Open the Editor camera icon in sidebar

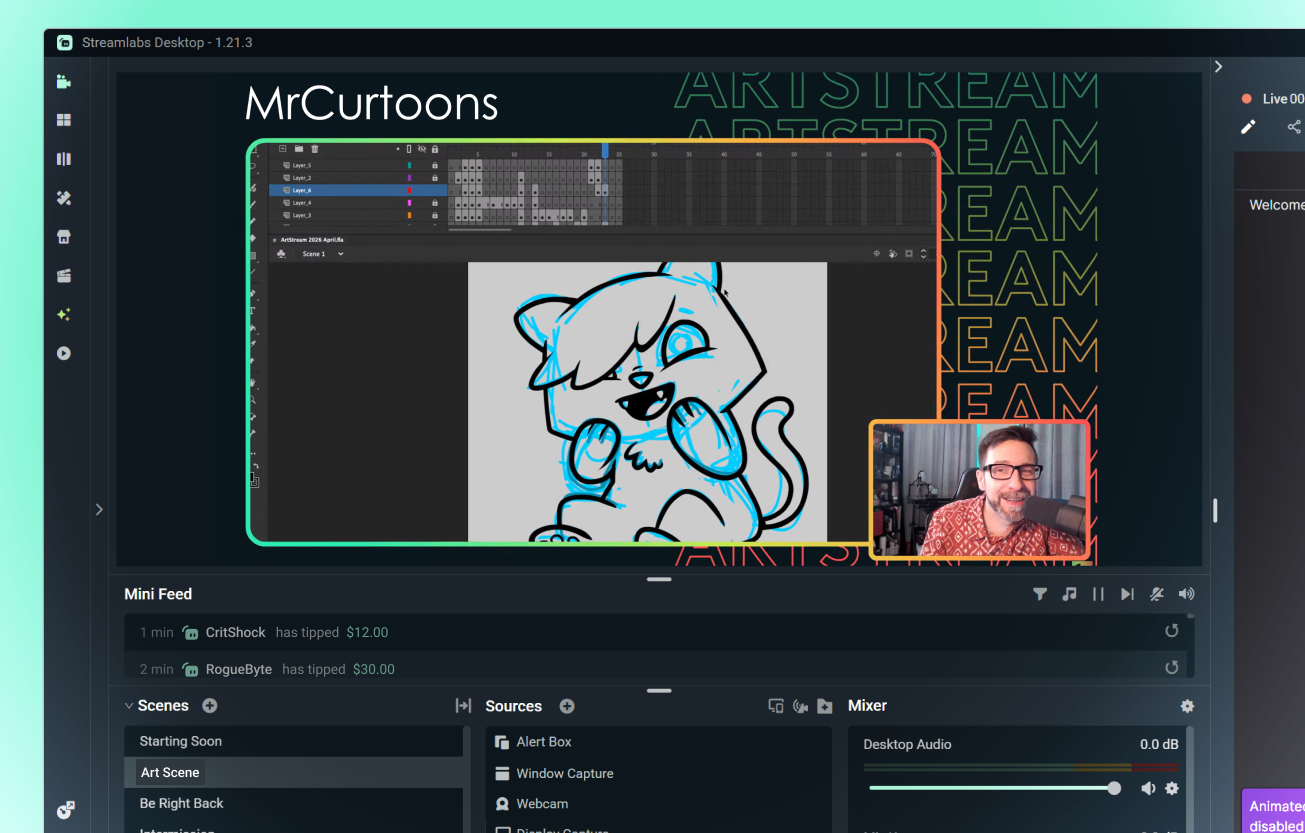[64, 82]
